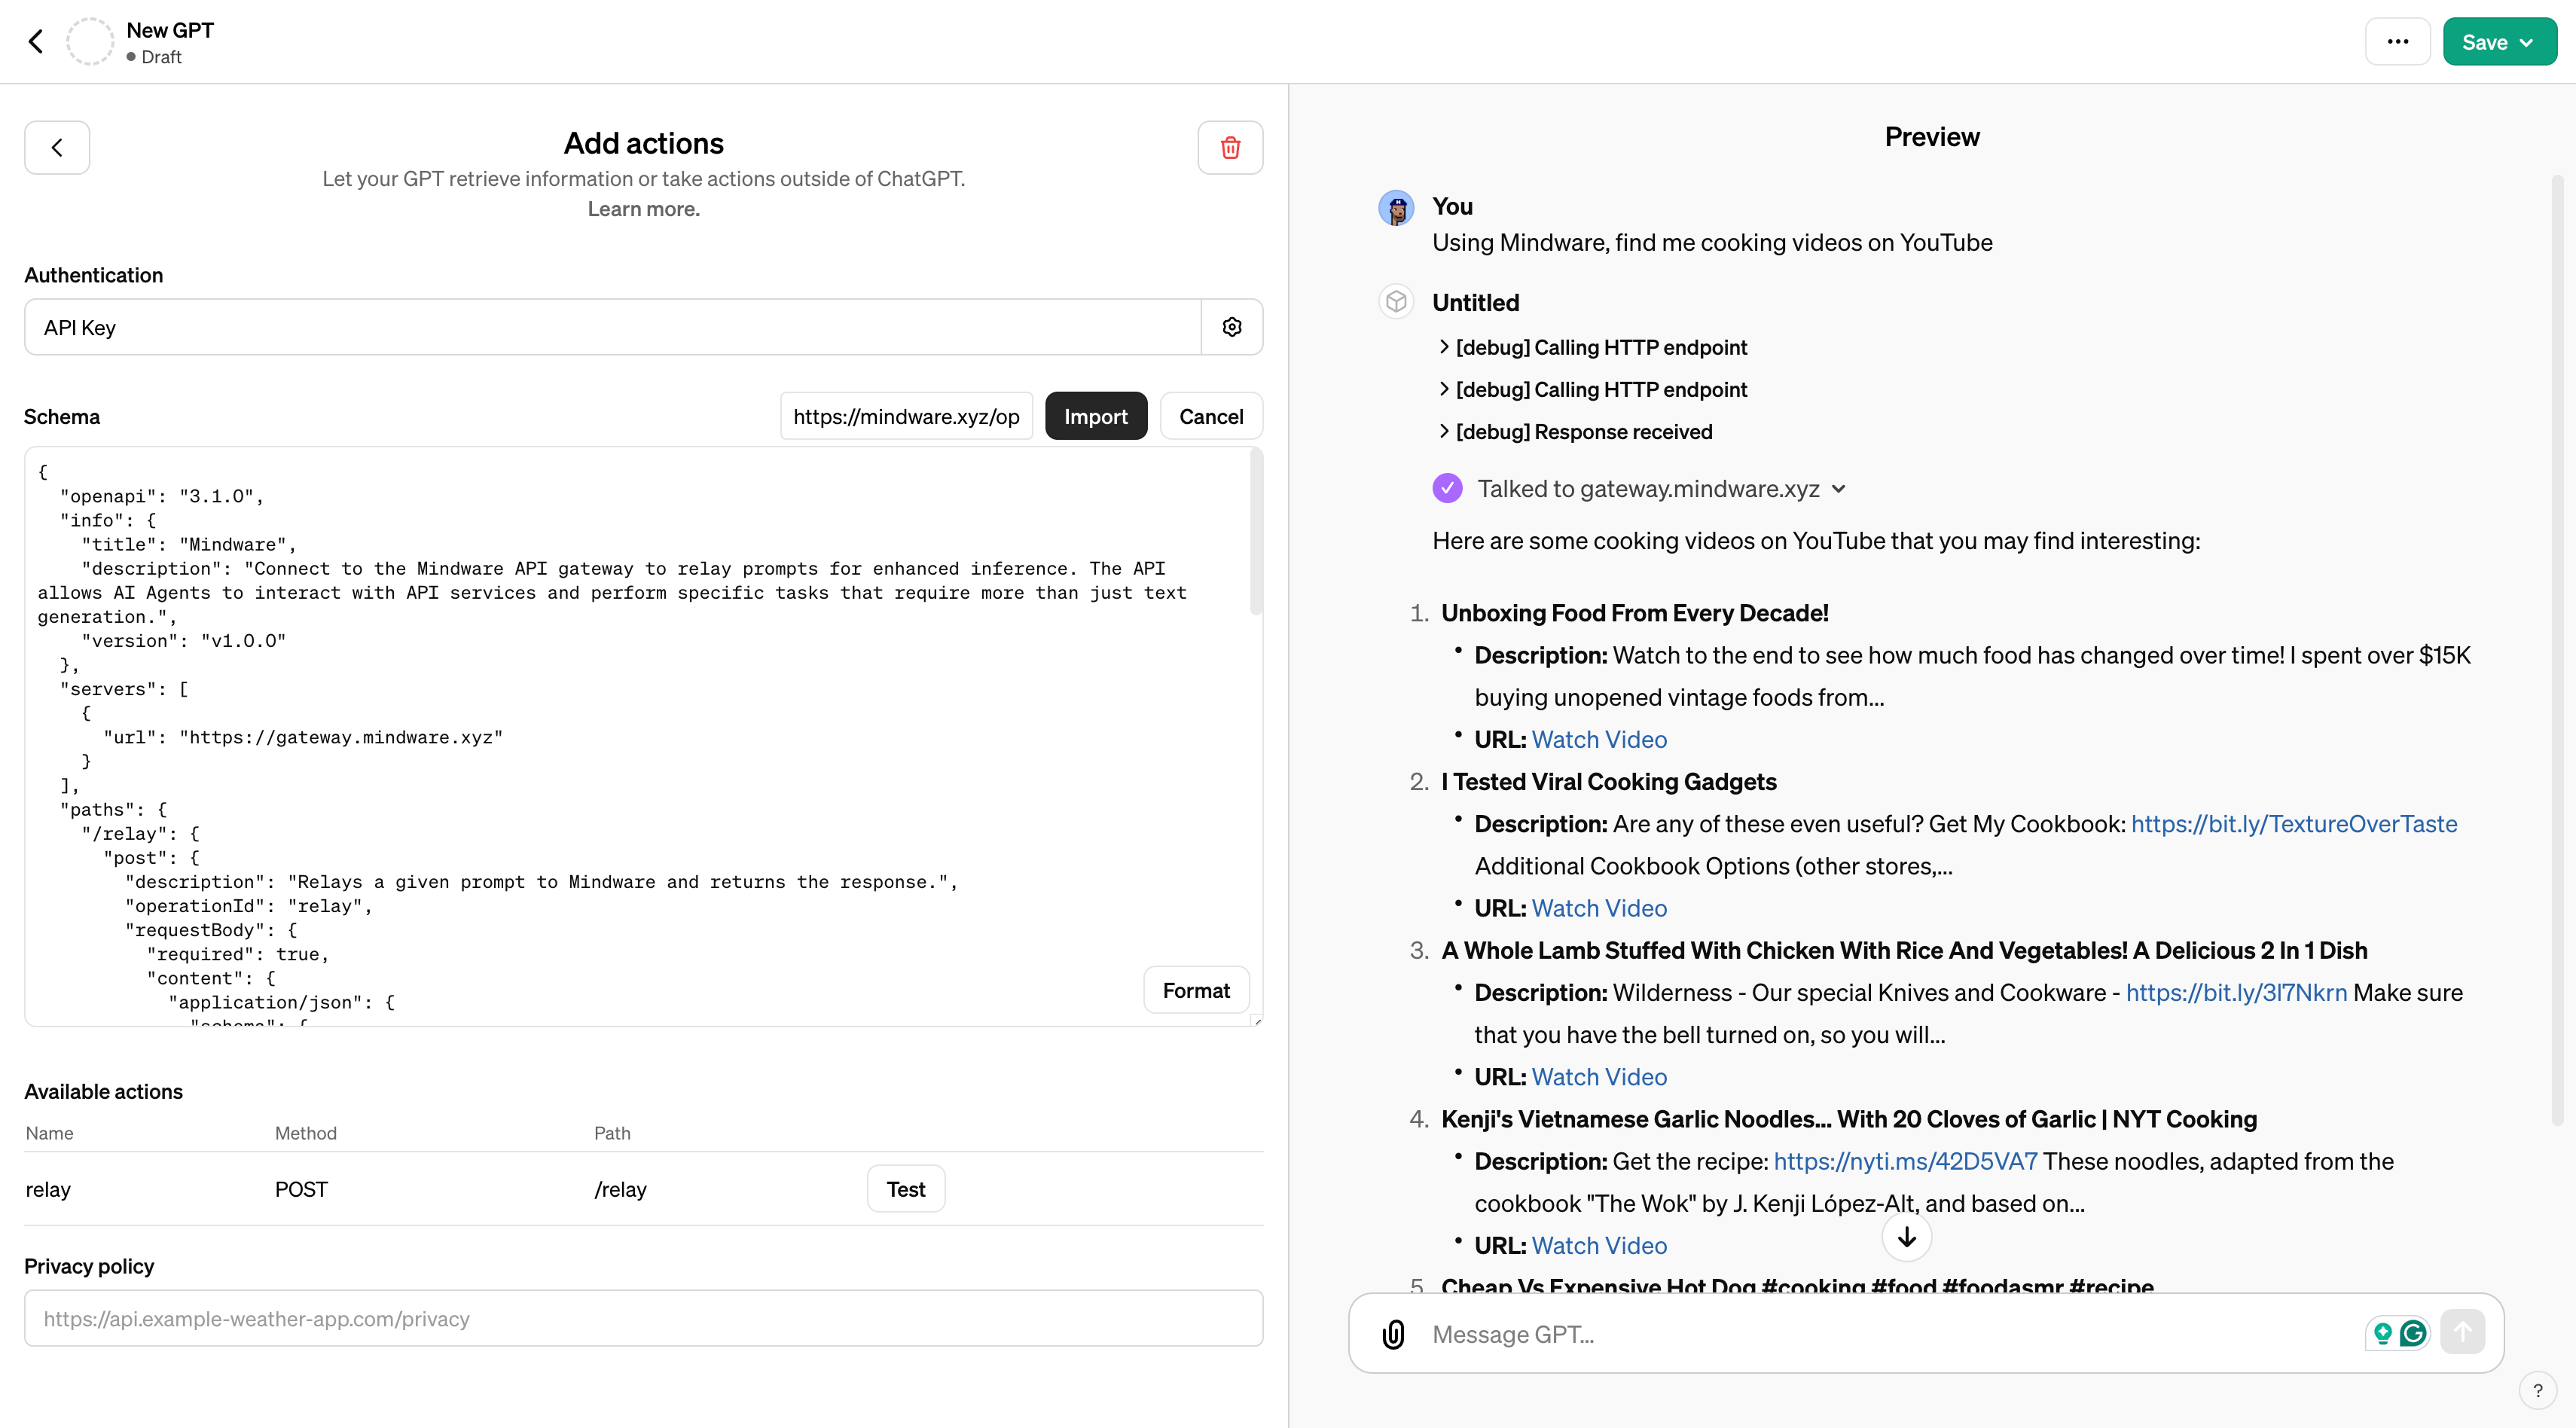Open the bit.ly/TextureOverTaste link
The image size is (2576, 1428).
click(2293, 824)
